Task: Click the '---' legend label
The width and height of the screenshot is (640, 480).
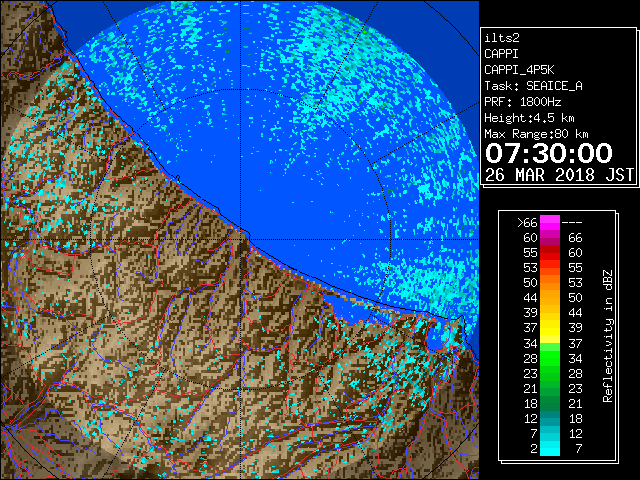Action: [572, 223]
